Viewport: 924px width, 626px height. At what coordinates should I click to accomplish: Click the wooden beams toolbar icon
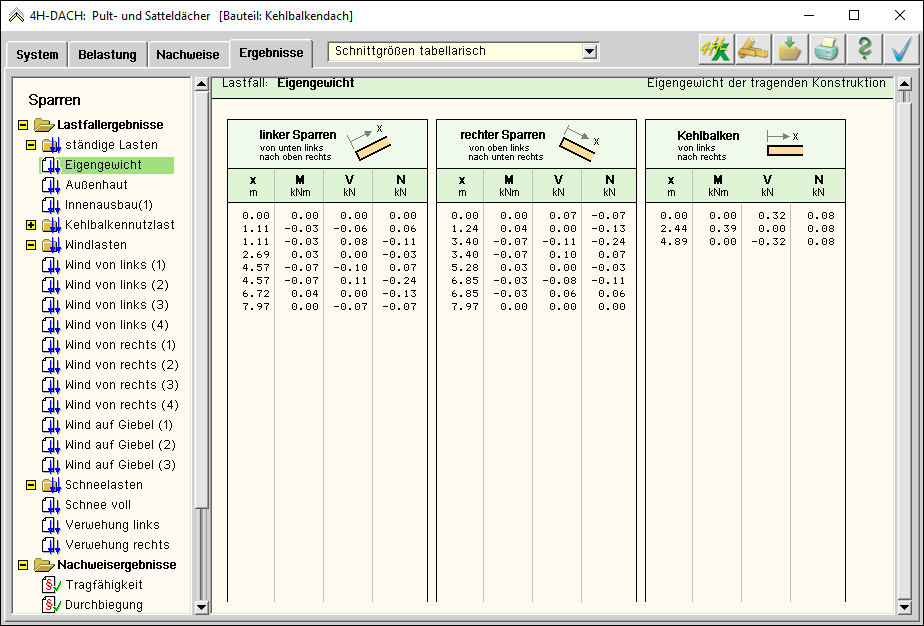pos(753,49)
